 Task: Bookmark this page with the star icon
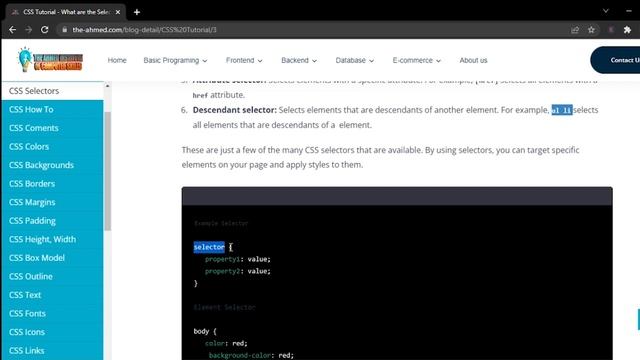click(591, 30)
